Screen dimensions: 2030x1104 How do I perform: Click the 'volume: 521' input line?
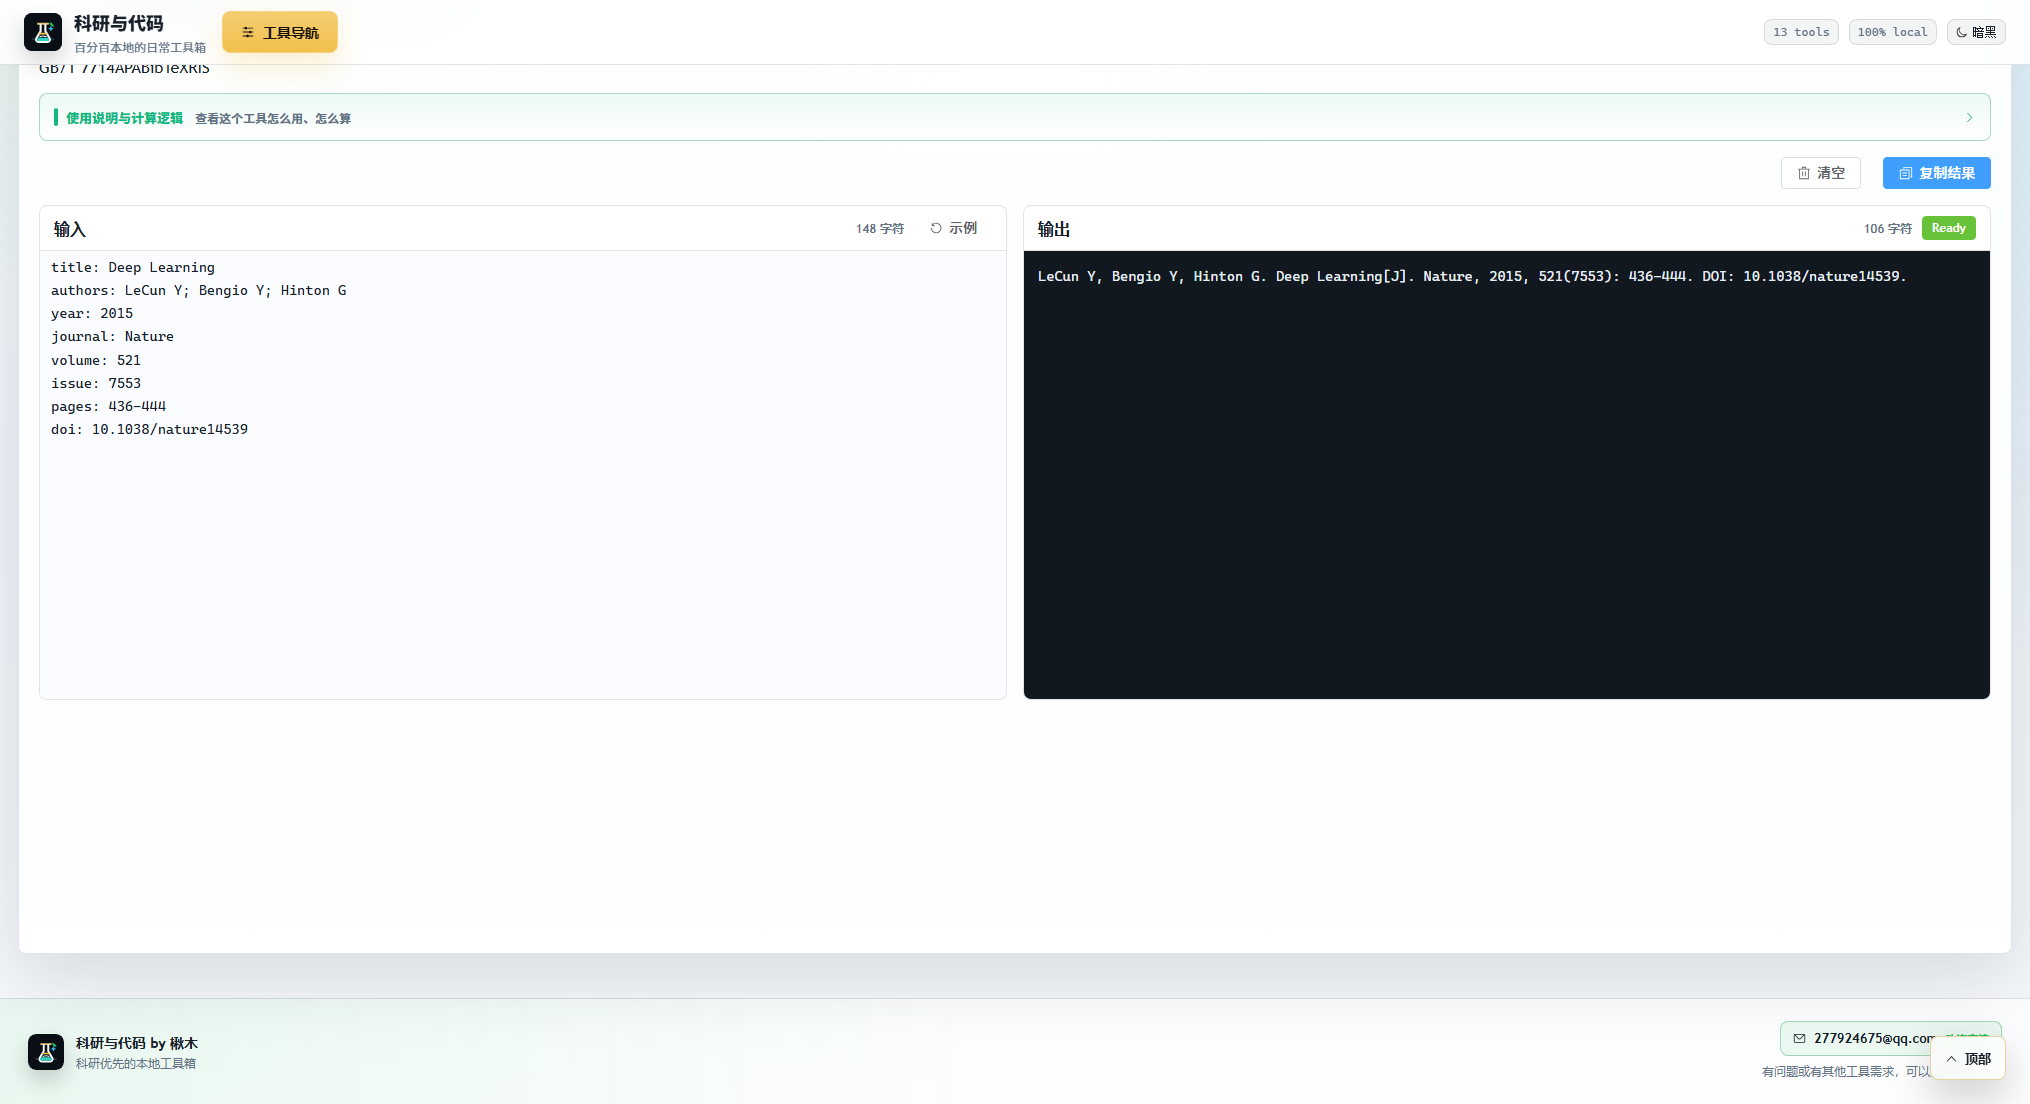pyautogui.click(x=96, y=360)
